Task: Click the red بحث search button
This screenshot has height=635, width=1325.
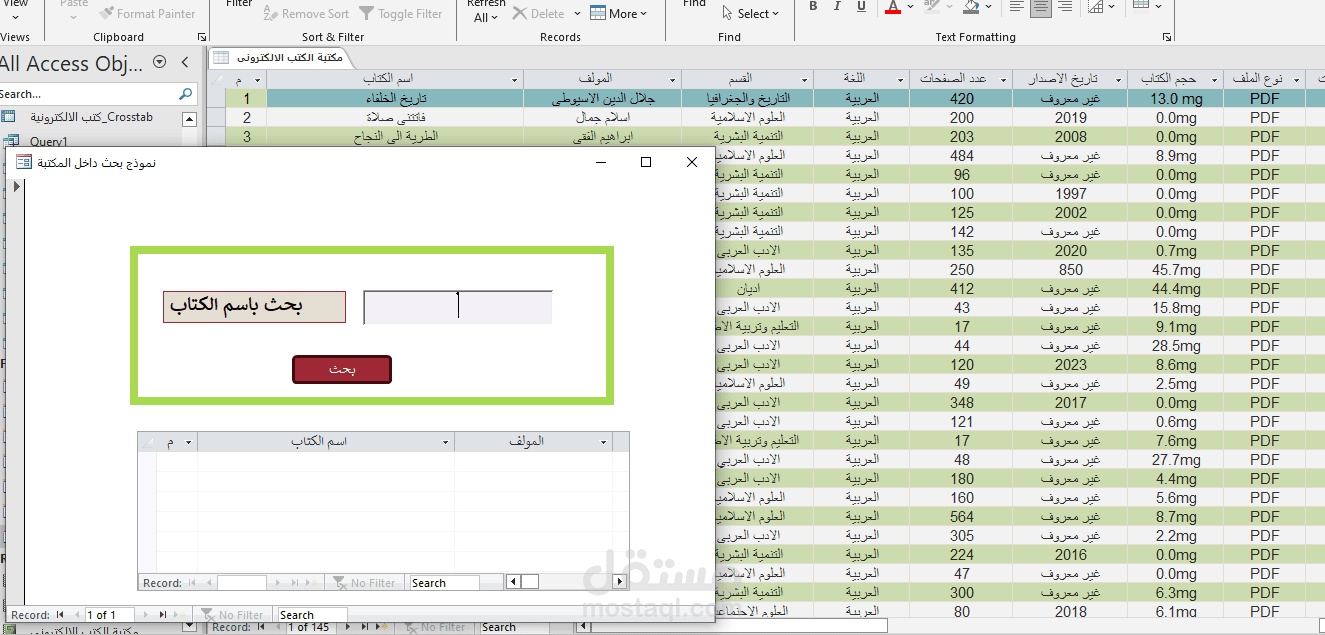Action: click(342, 369)
